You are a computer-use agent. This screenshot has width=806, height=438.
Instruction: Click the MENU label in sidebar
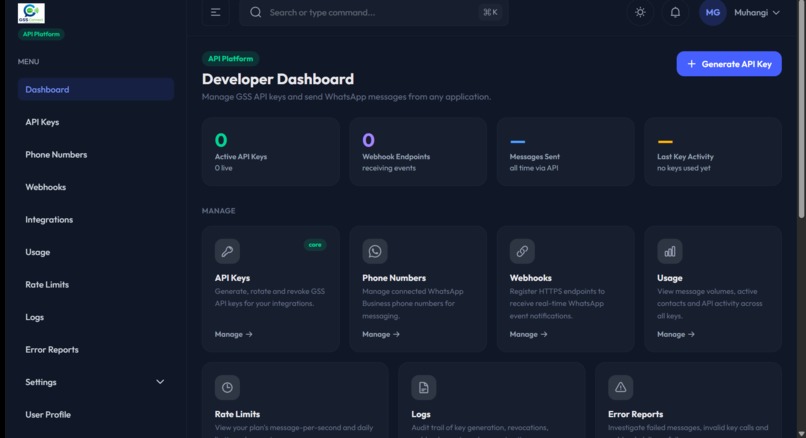point(28,62)
